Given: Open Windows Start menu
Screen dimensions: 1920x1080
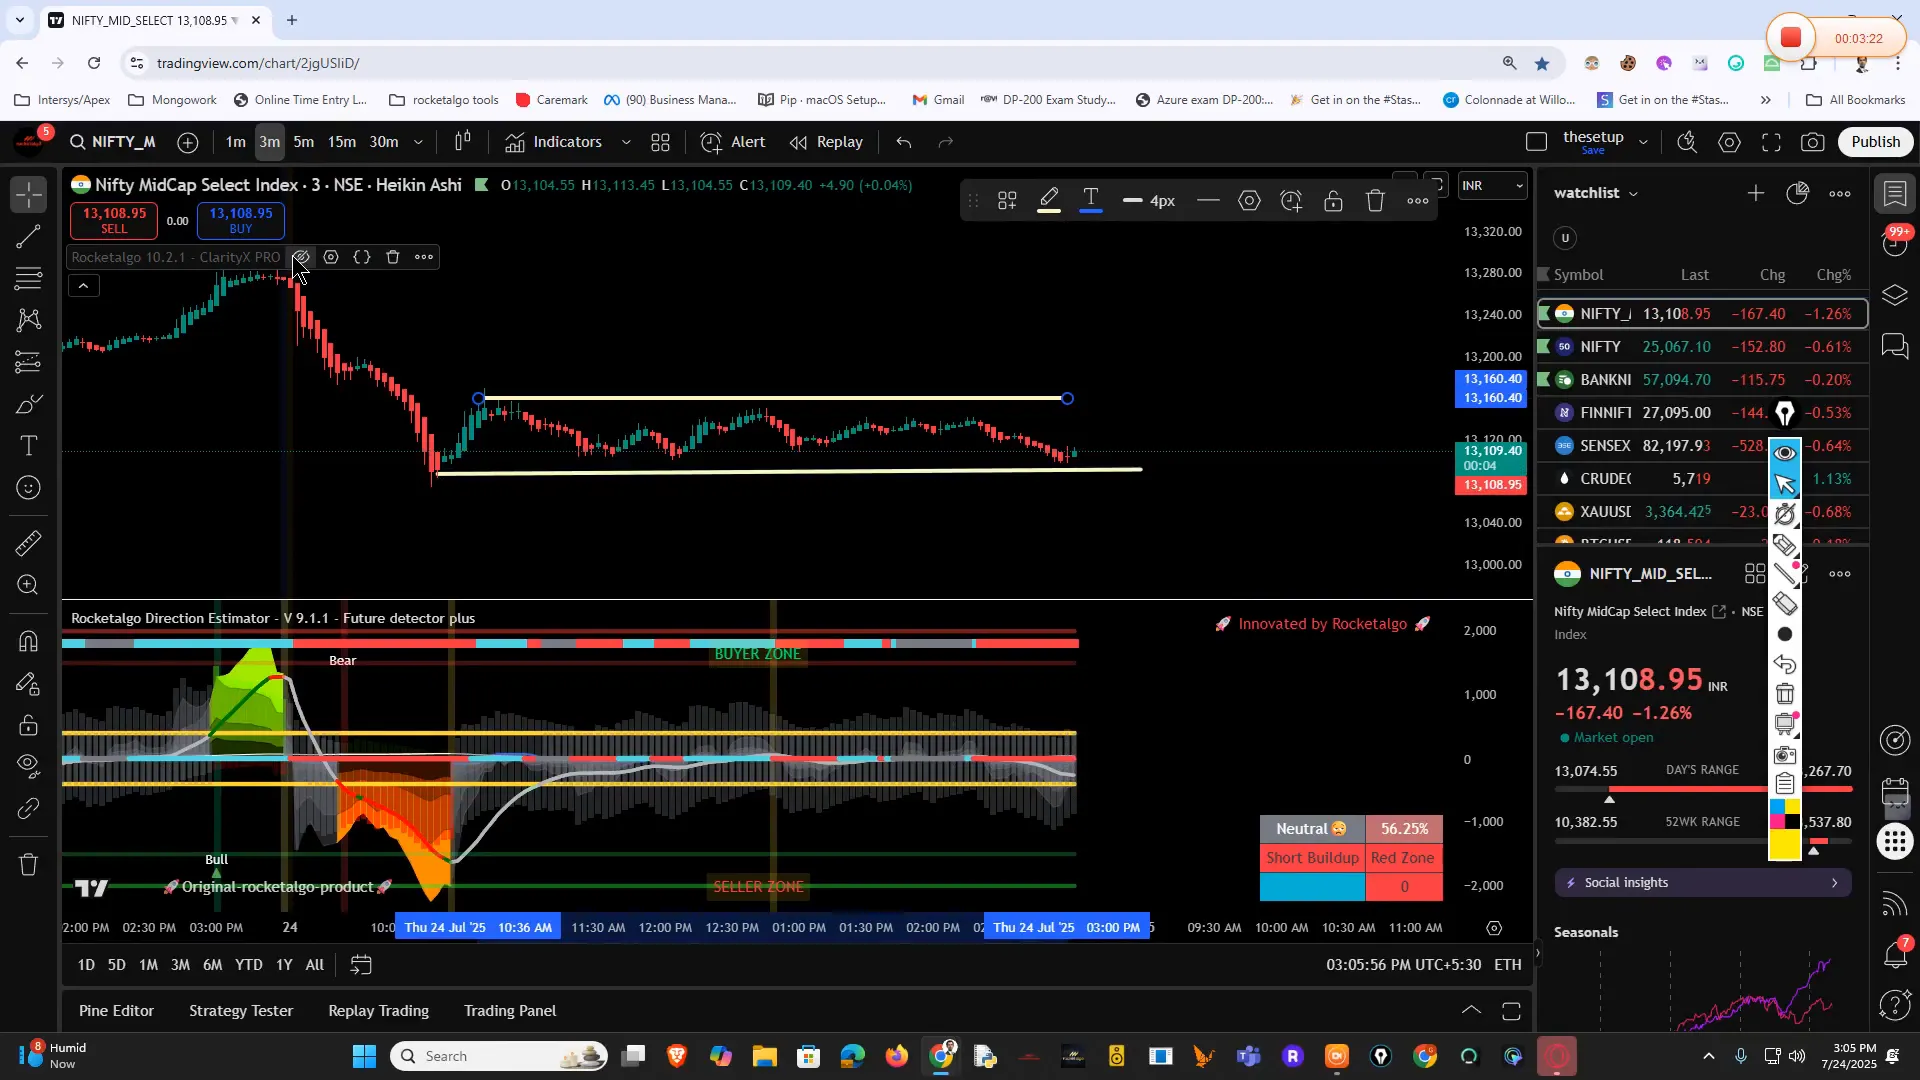Looking at the screenshot, I should [x=365, y=1056].
